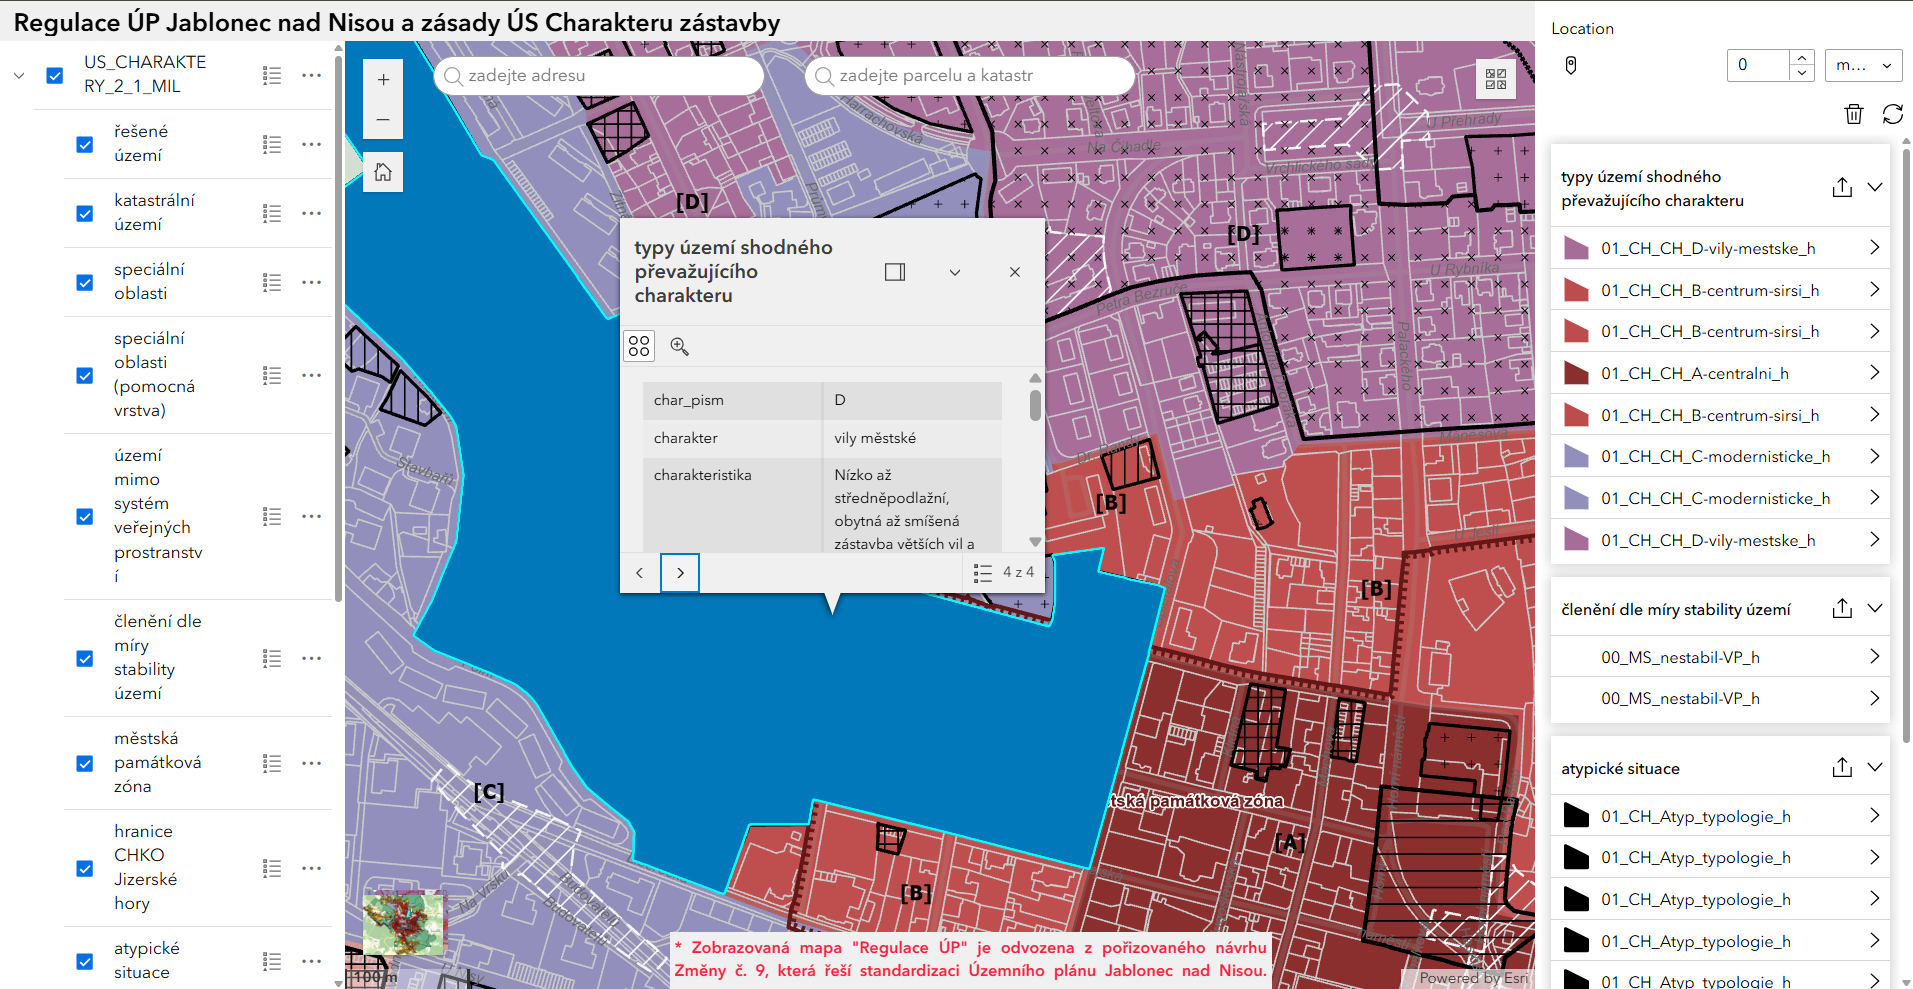Select first 01_CH_CH_B-centrum-sirsi_h result

1720,290
